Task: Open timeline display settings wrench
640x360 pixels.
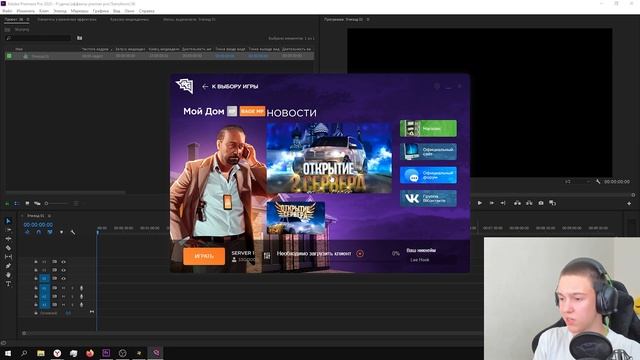Action: (x=73, y=232)
